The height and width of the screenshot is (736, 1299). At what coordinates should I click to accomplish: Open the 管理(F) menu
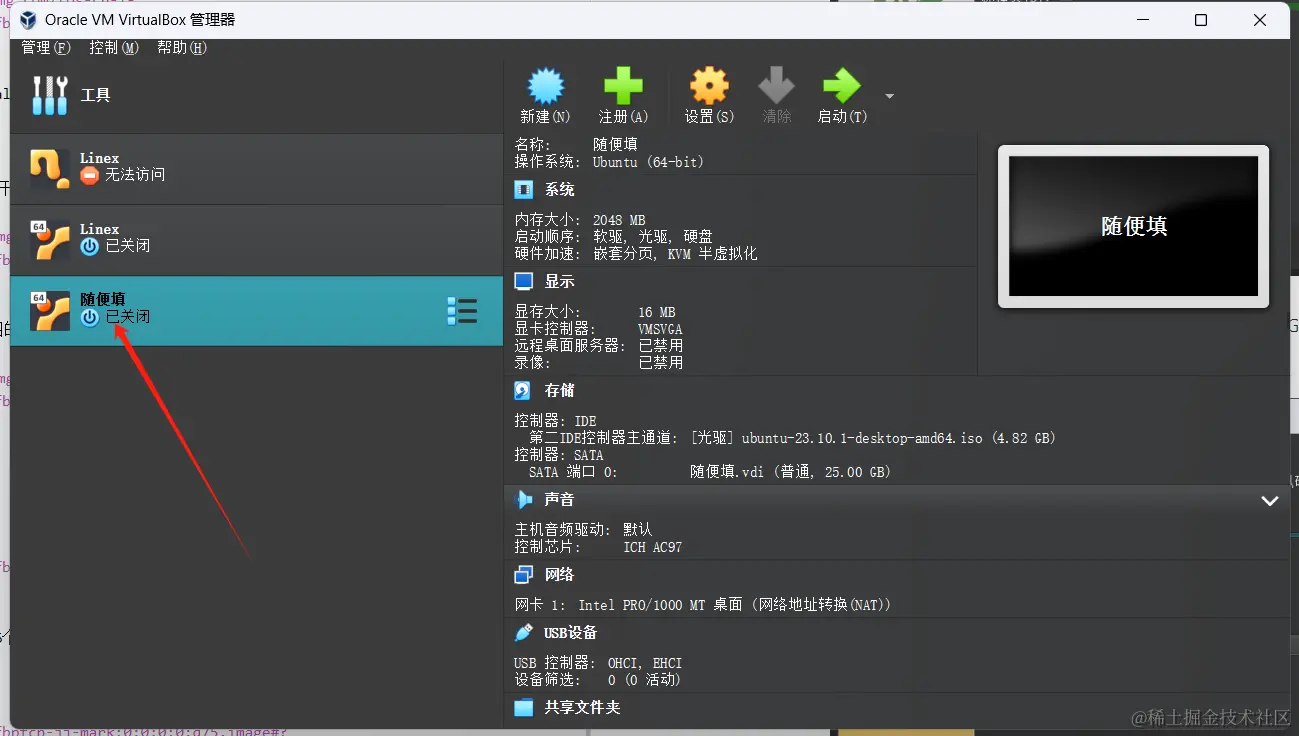(46, 48)
